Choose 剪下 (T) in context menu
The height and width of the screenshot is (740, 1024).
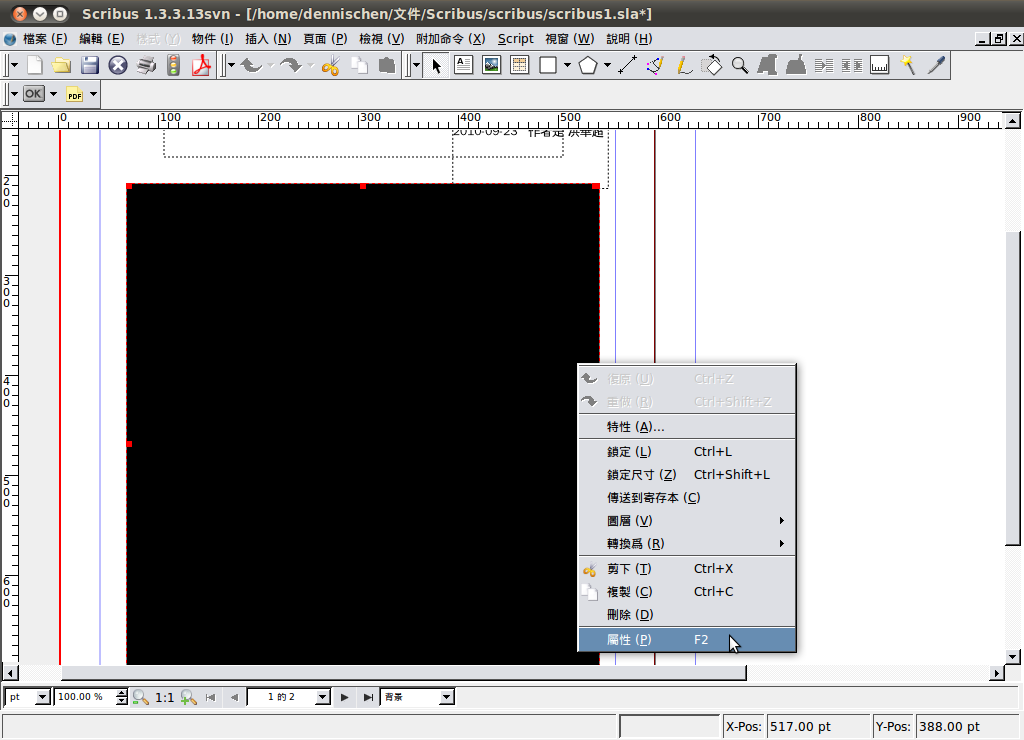687,568
